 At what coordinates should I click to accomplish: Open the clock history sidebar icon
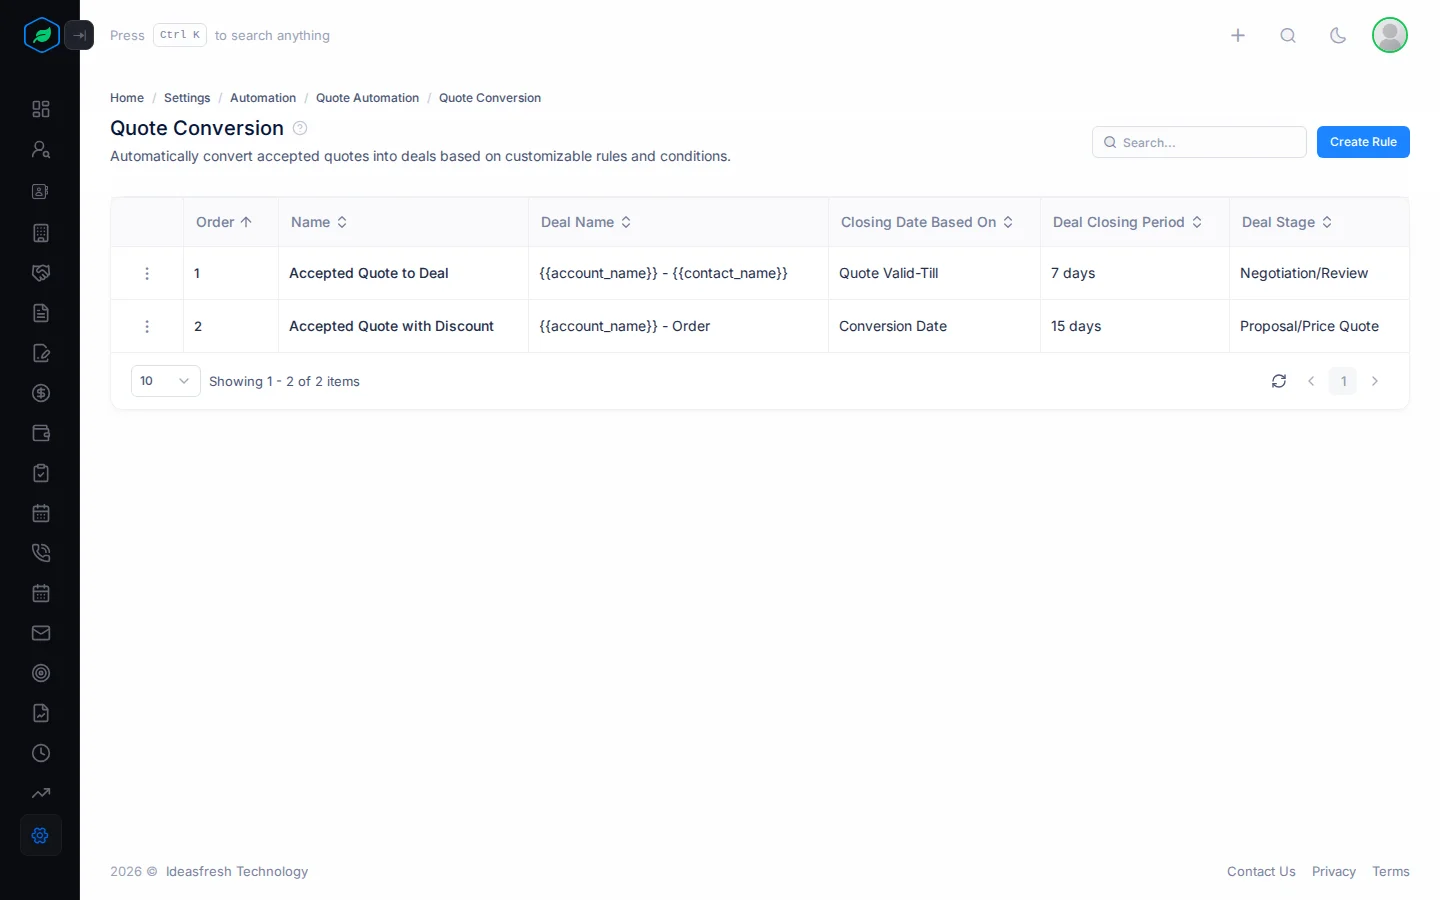point(41,753)
